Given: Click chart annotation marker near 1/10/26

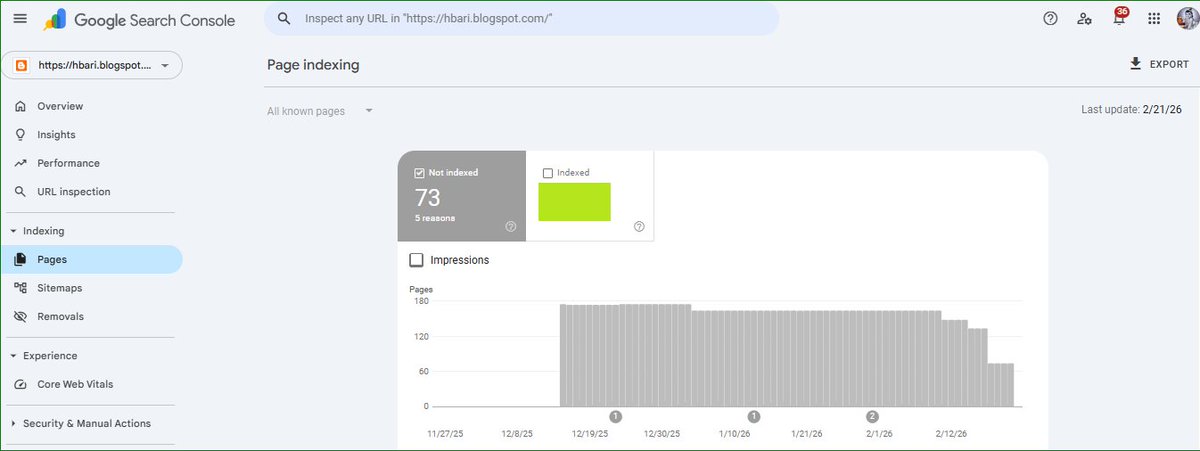Looking at the screenshot, I should click(754, 416).
